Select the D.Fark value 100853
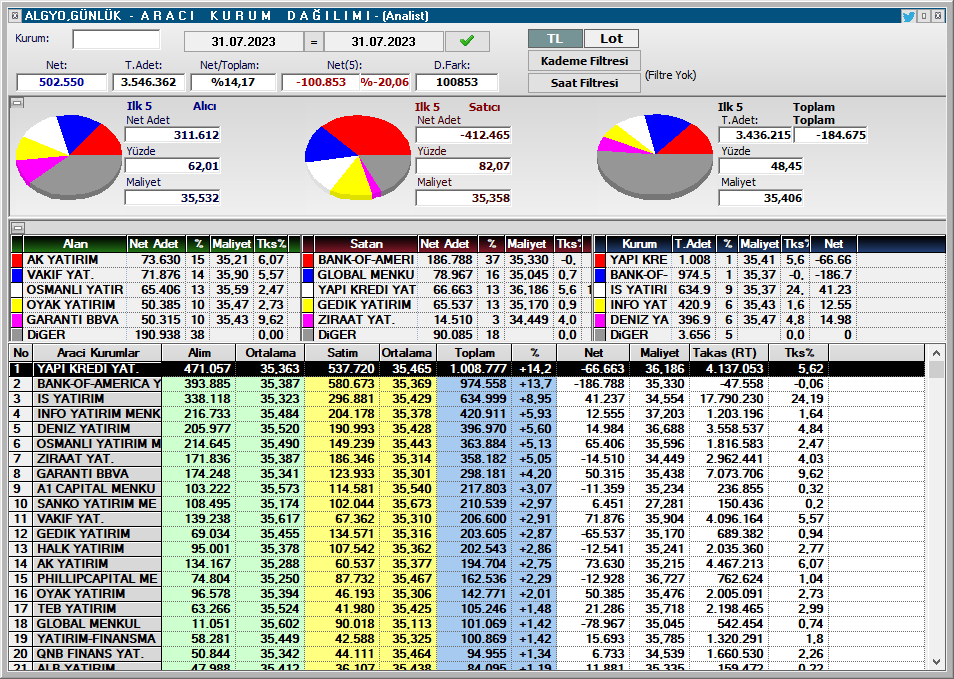Screen dimensions: 954x679 point(457,82)
